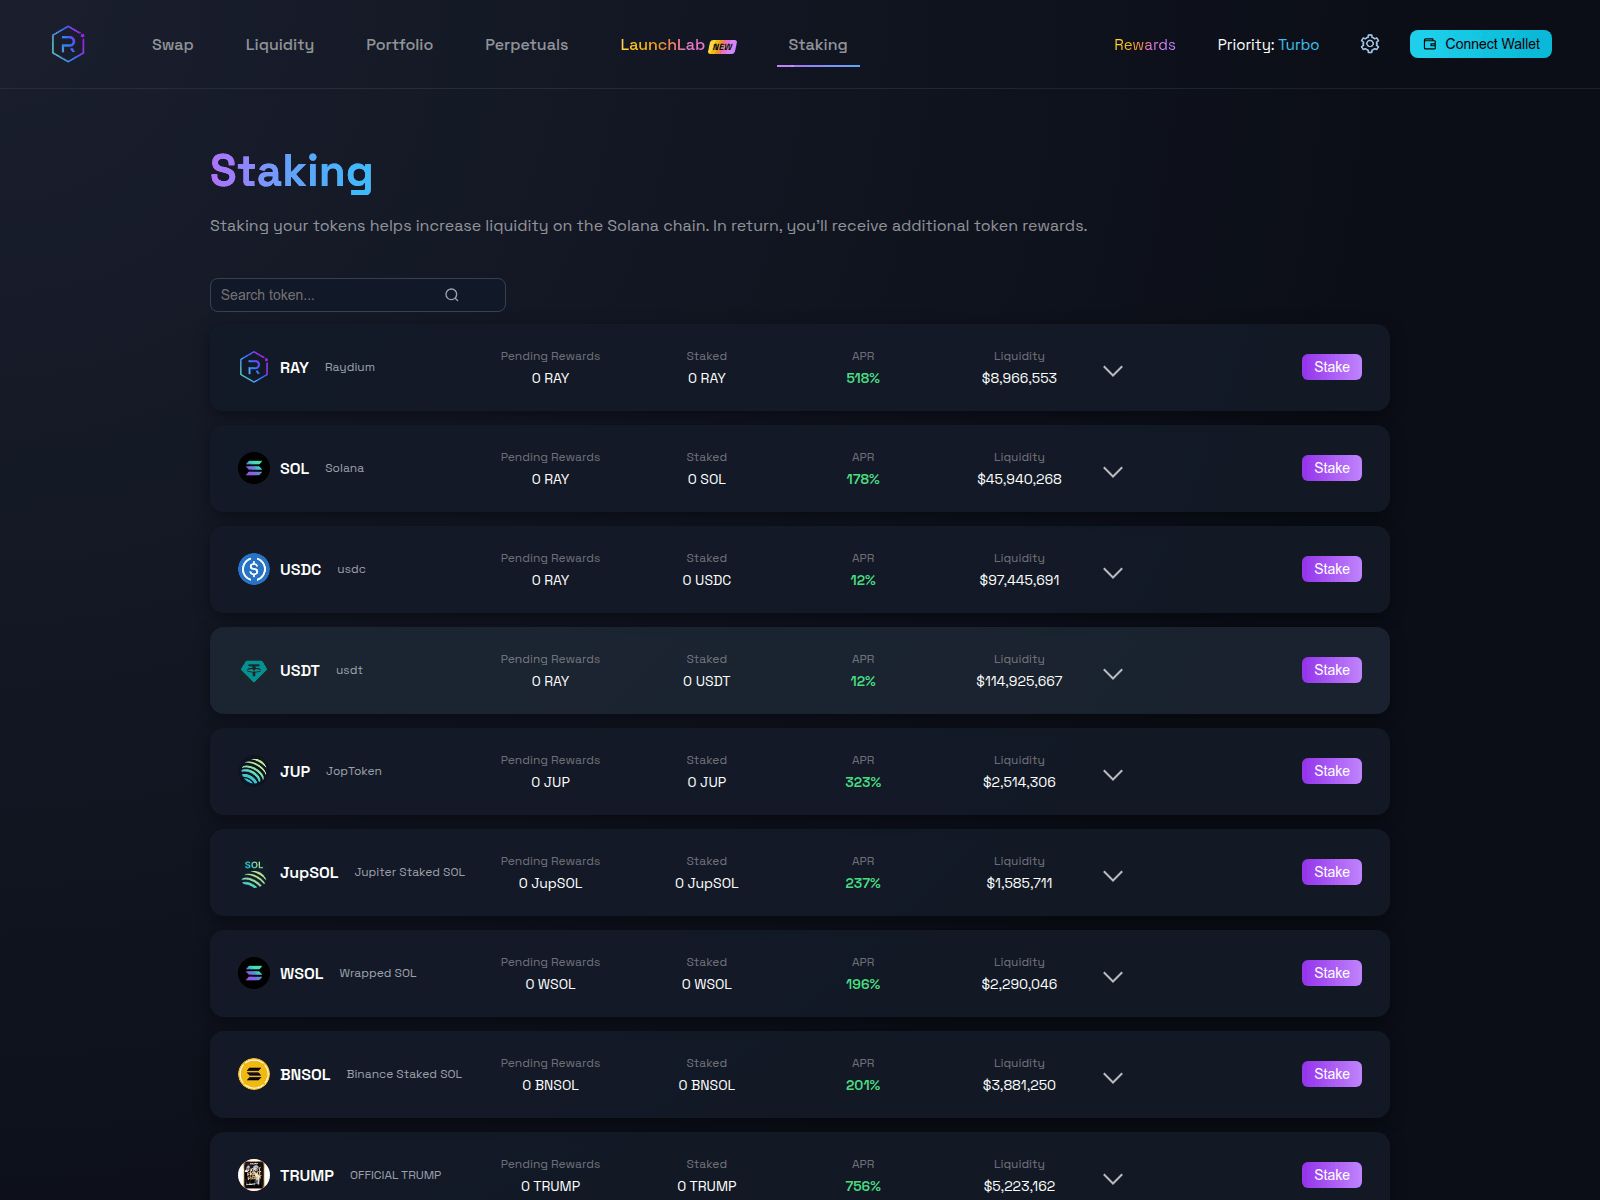Click the TRUMP token icon
The image size is (1600, 1200).
254,1175
